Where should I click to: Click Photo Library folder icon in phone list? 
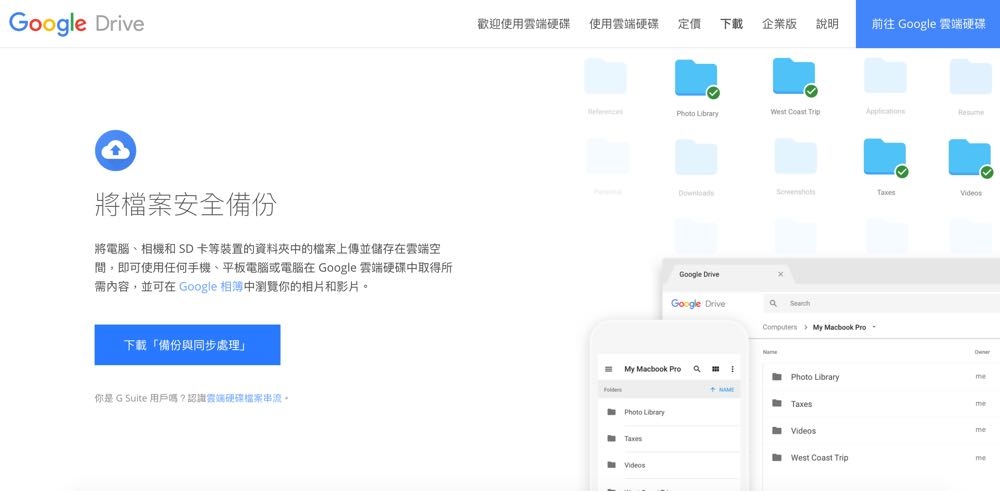tap(611, 412)
